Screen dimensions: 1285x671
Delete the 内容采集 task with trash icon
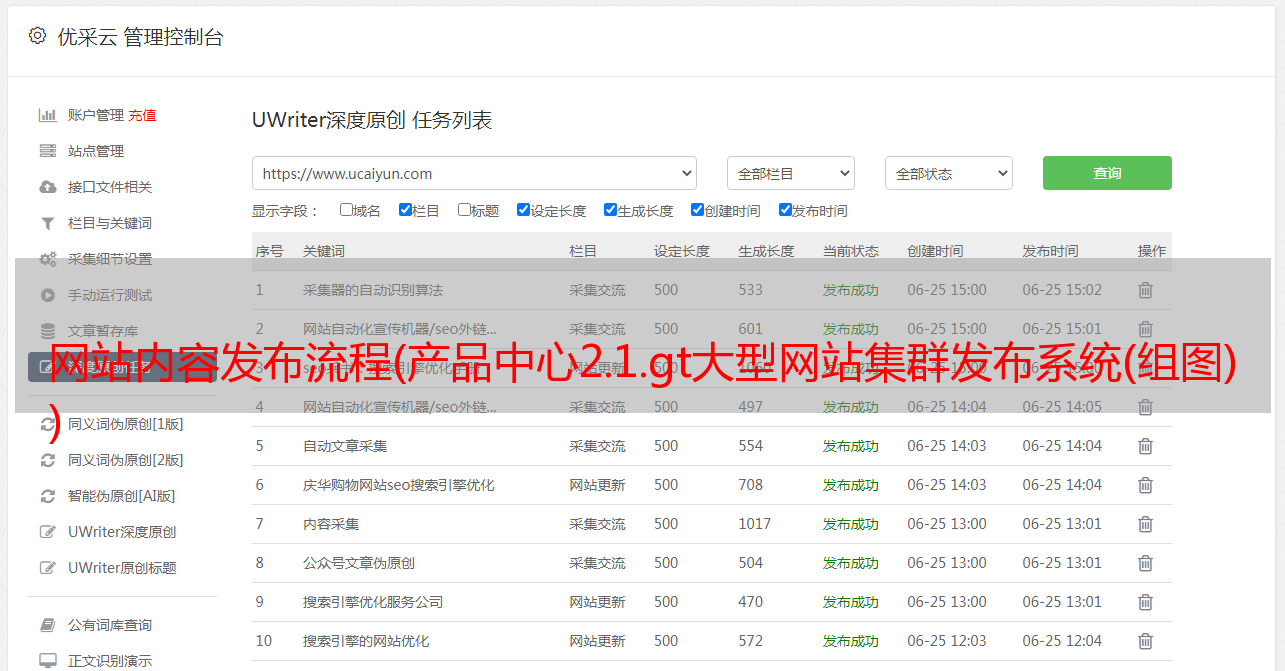click(x=1146, y=524)
